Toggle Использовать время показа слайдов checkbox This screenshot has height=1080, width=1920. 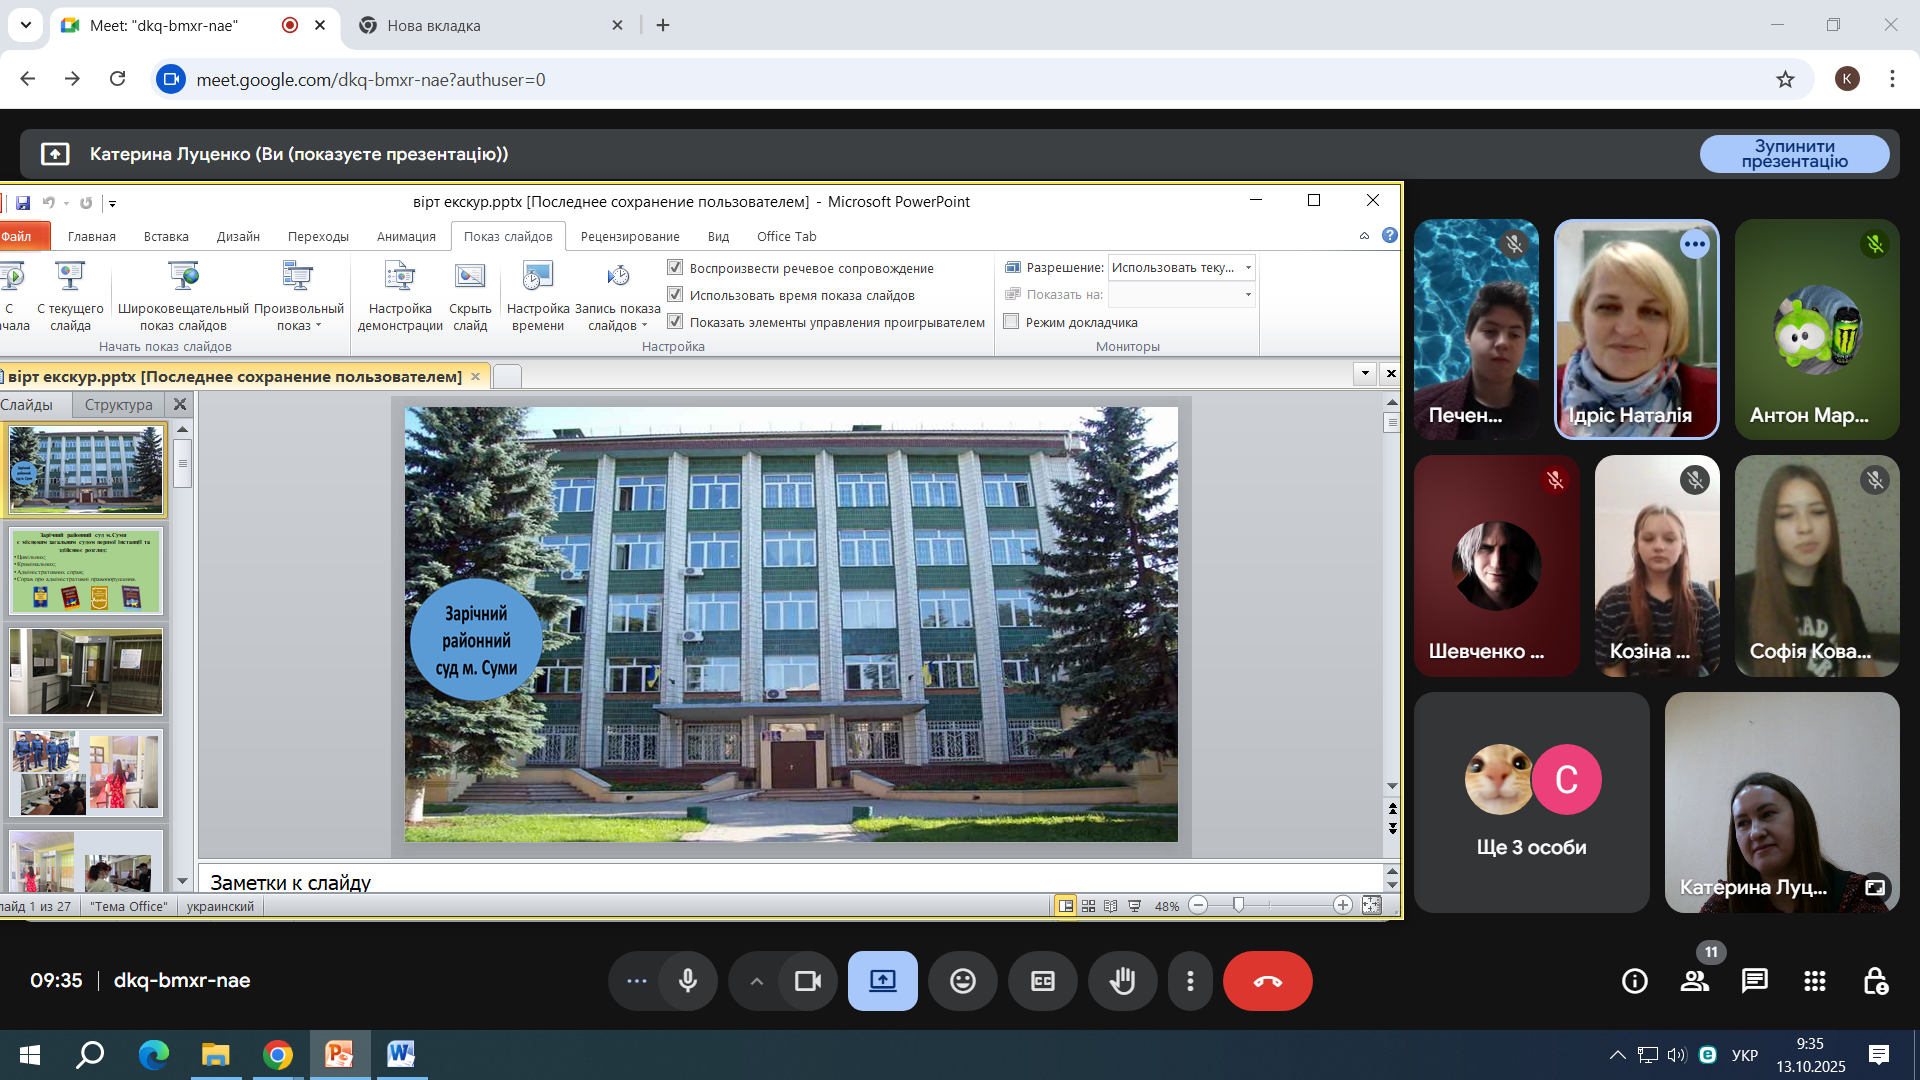click(x=675, y=295)
